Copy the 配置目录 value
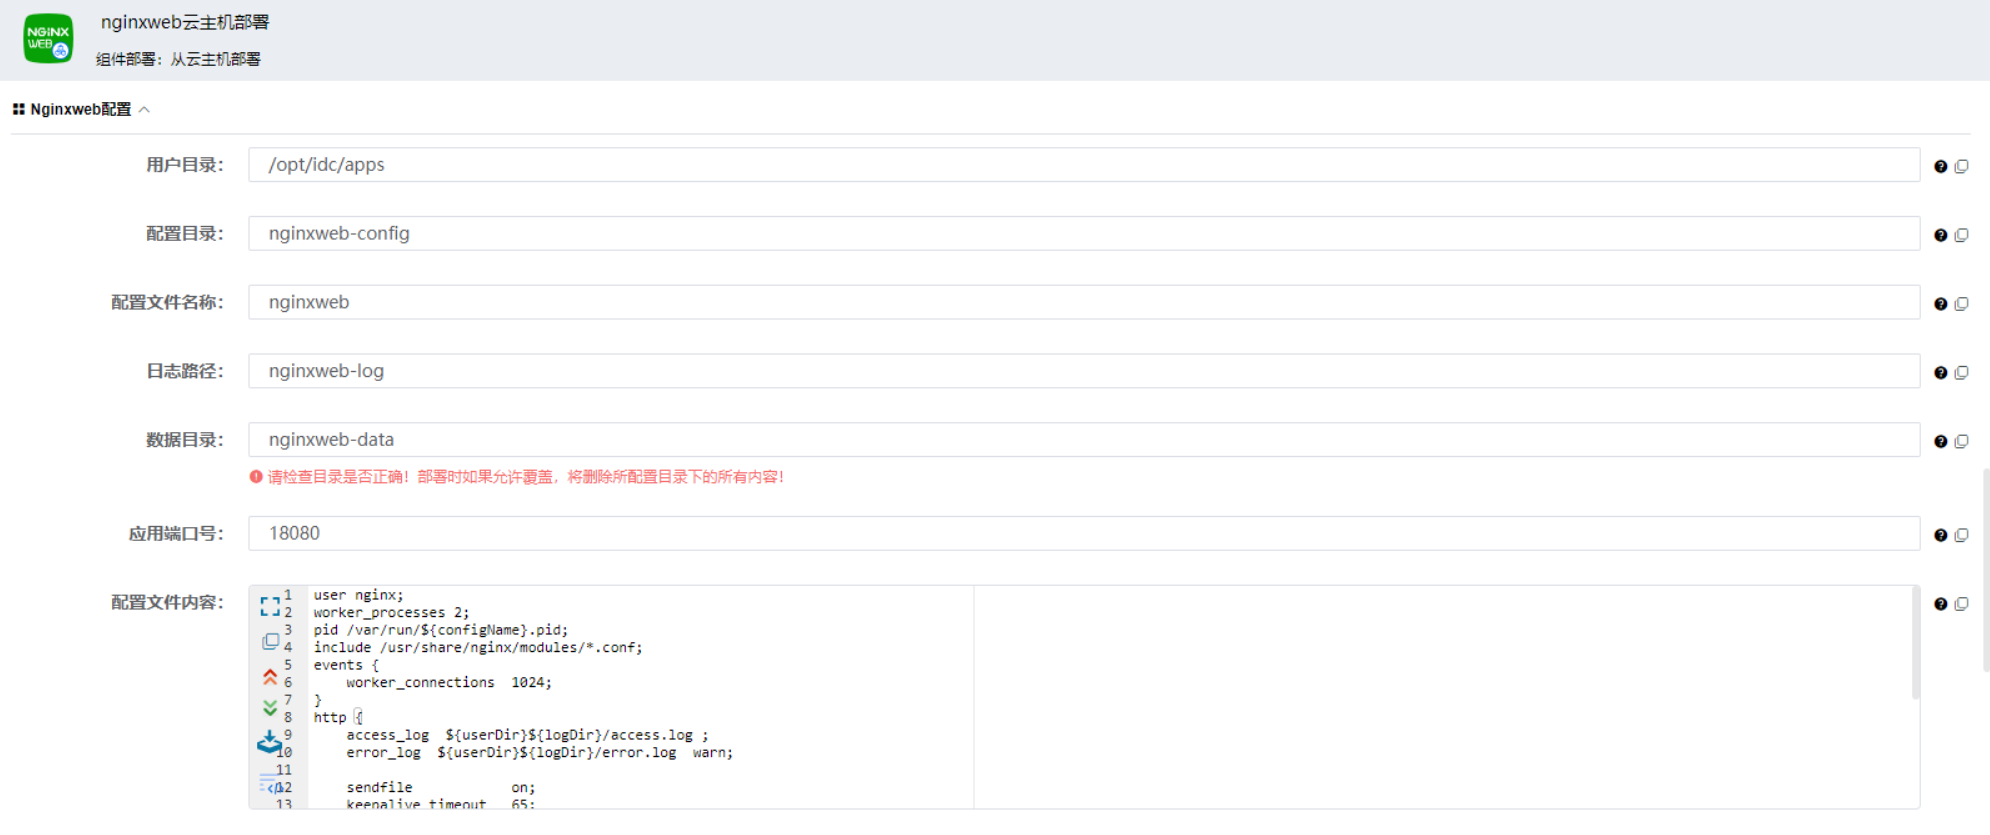This screenshot has height=835, width=1990. coord(1961,235)
